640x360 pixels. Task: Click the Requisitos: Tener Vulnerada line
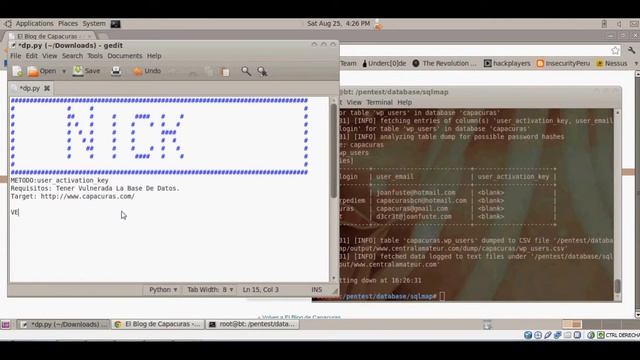click(x=95, y=188)
